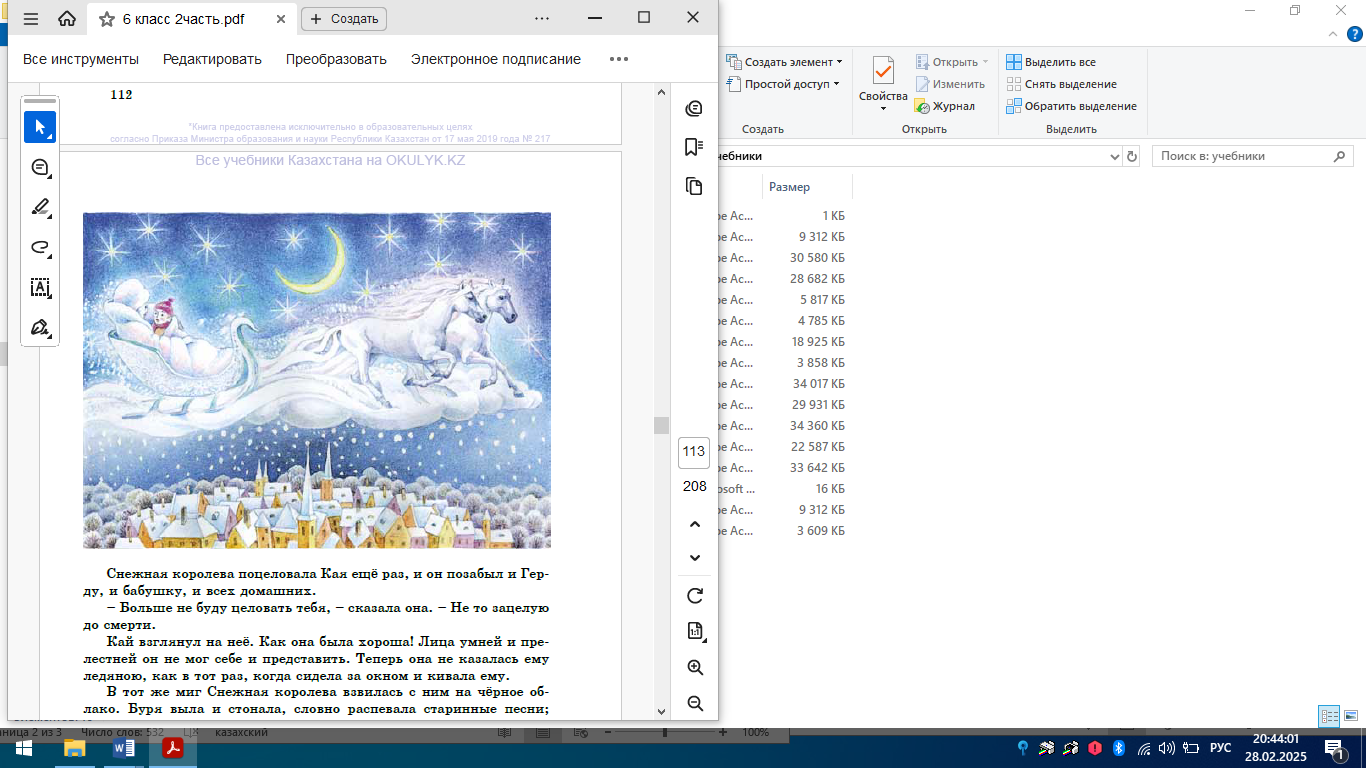
Task: Click the PDF scrollbar up arrow
Action: coord(661,91)
